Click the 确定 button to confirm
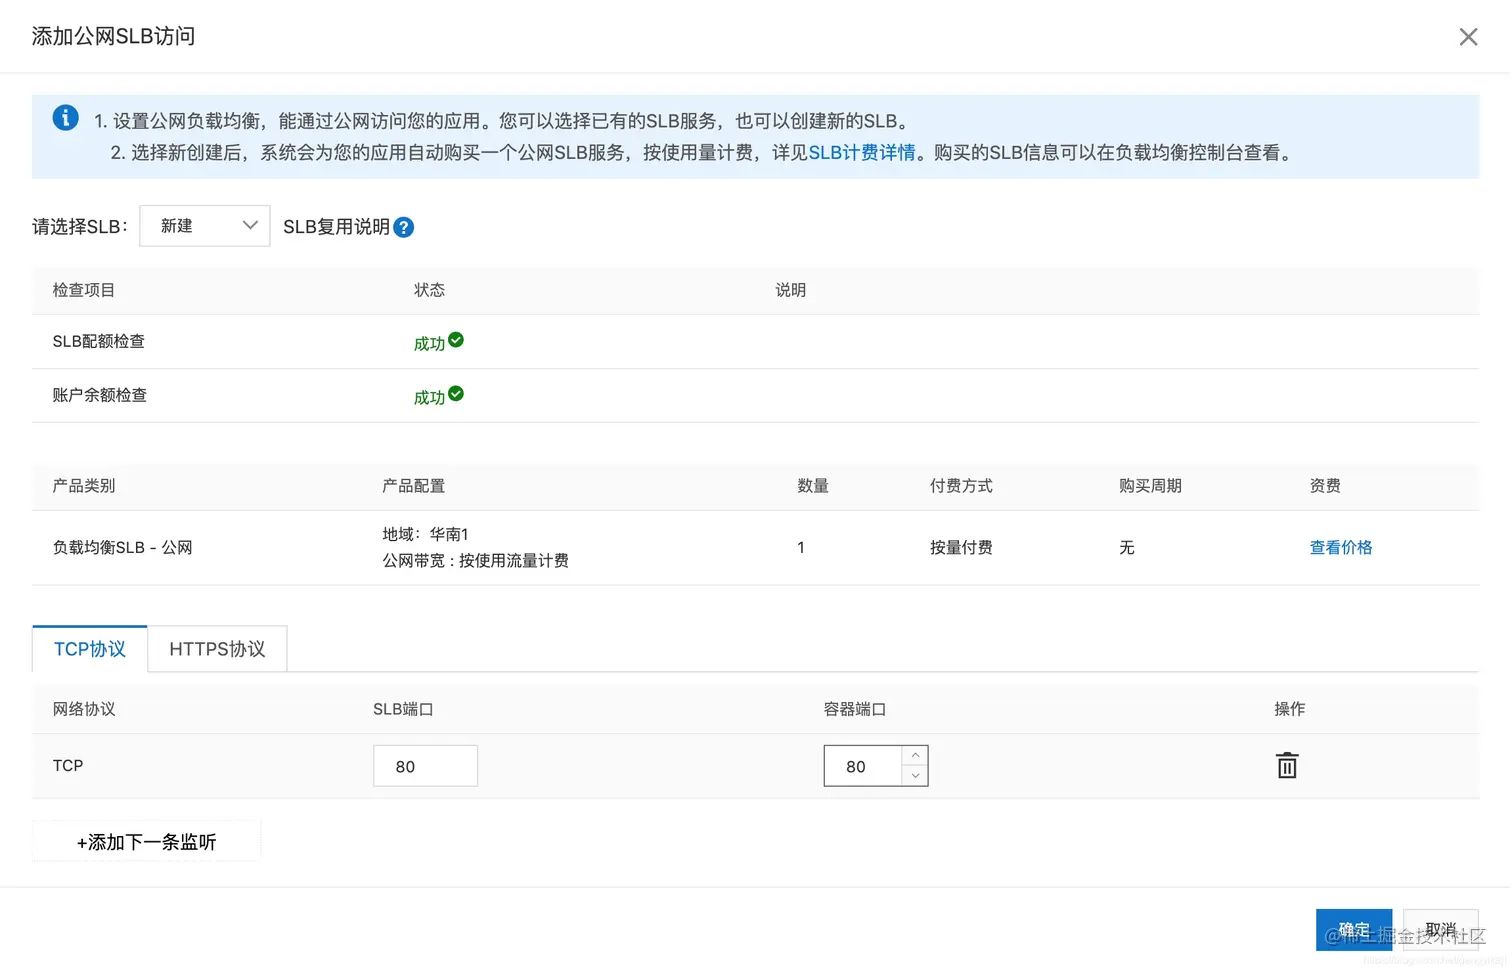 coord(1354,929)
